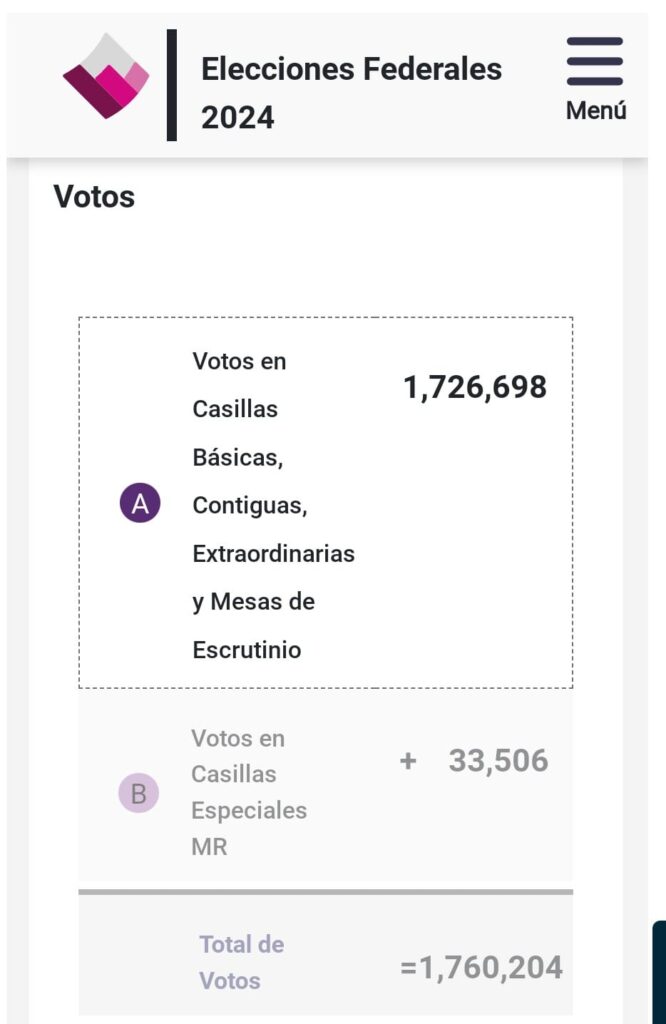Tap the Menú text label
Screen dimensions: 666x1024
pos(596,110)
